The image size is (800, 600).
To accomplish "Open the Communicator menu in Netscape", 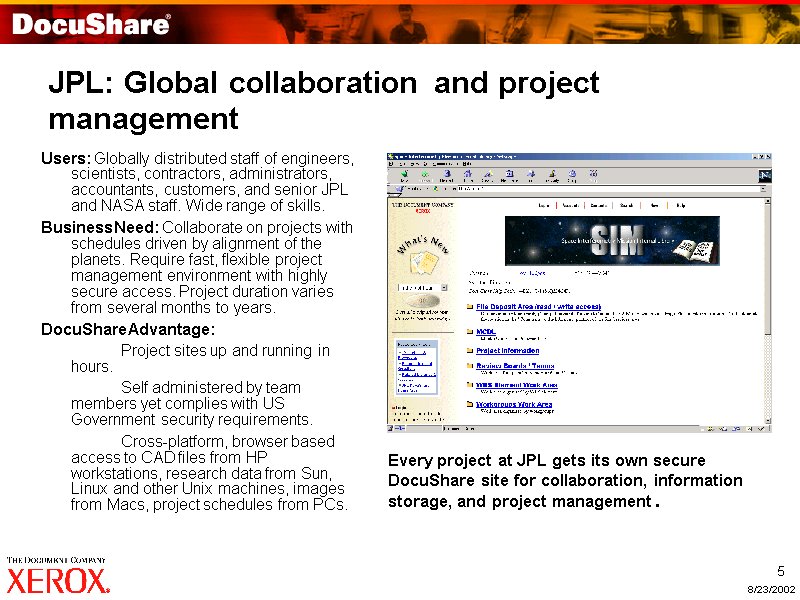I will tap(444, 163).
